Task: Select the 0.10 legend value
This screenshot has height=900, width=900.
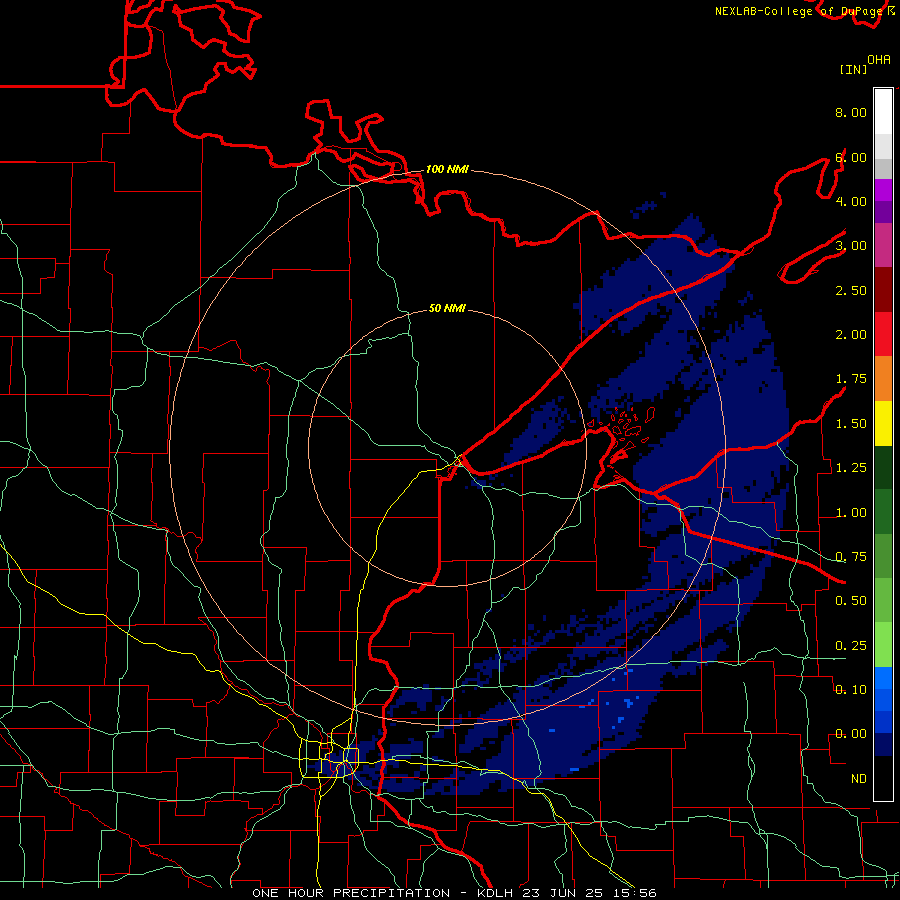Action: click(851, 690)
